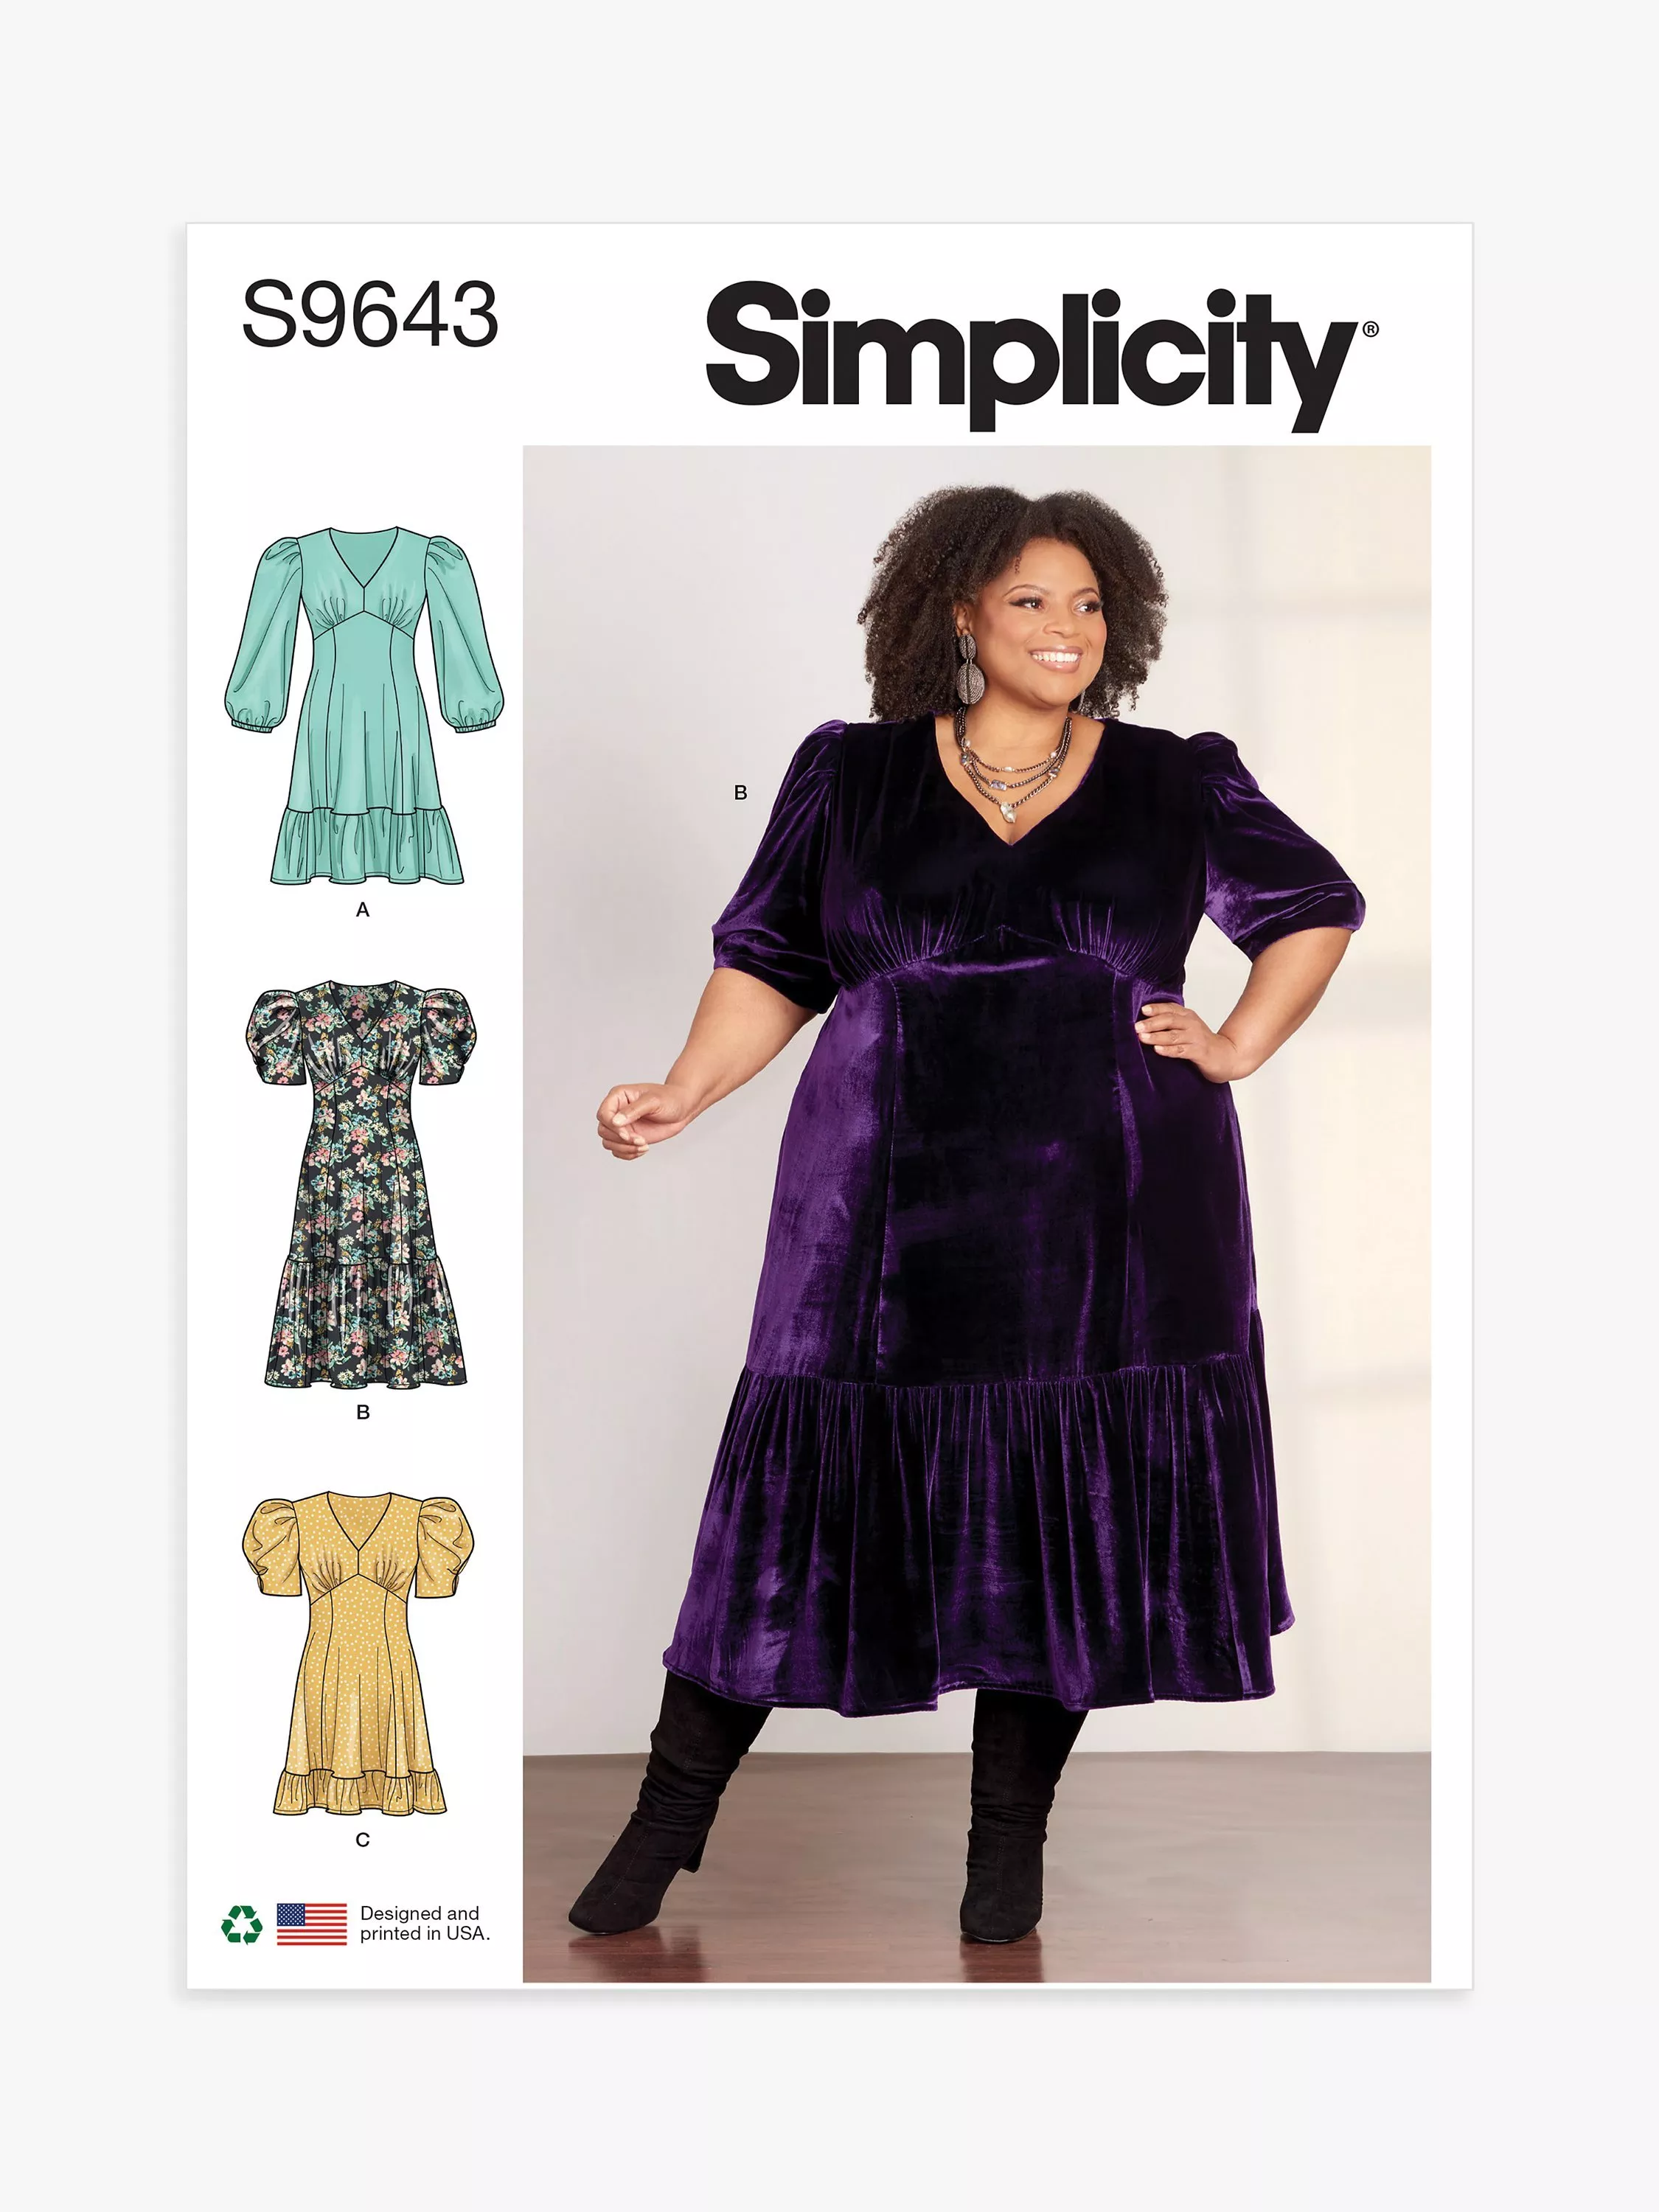
Task: Select the teal long-sleeve dress illustration A
Action: coord(364,705)
